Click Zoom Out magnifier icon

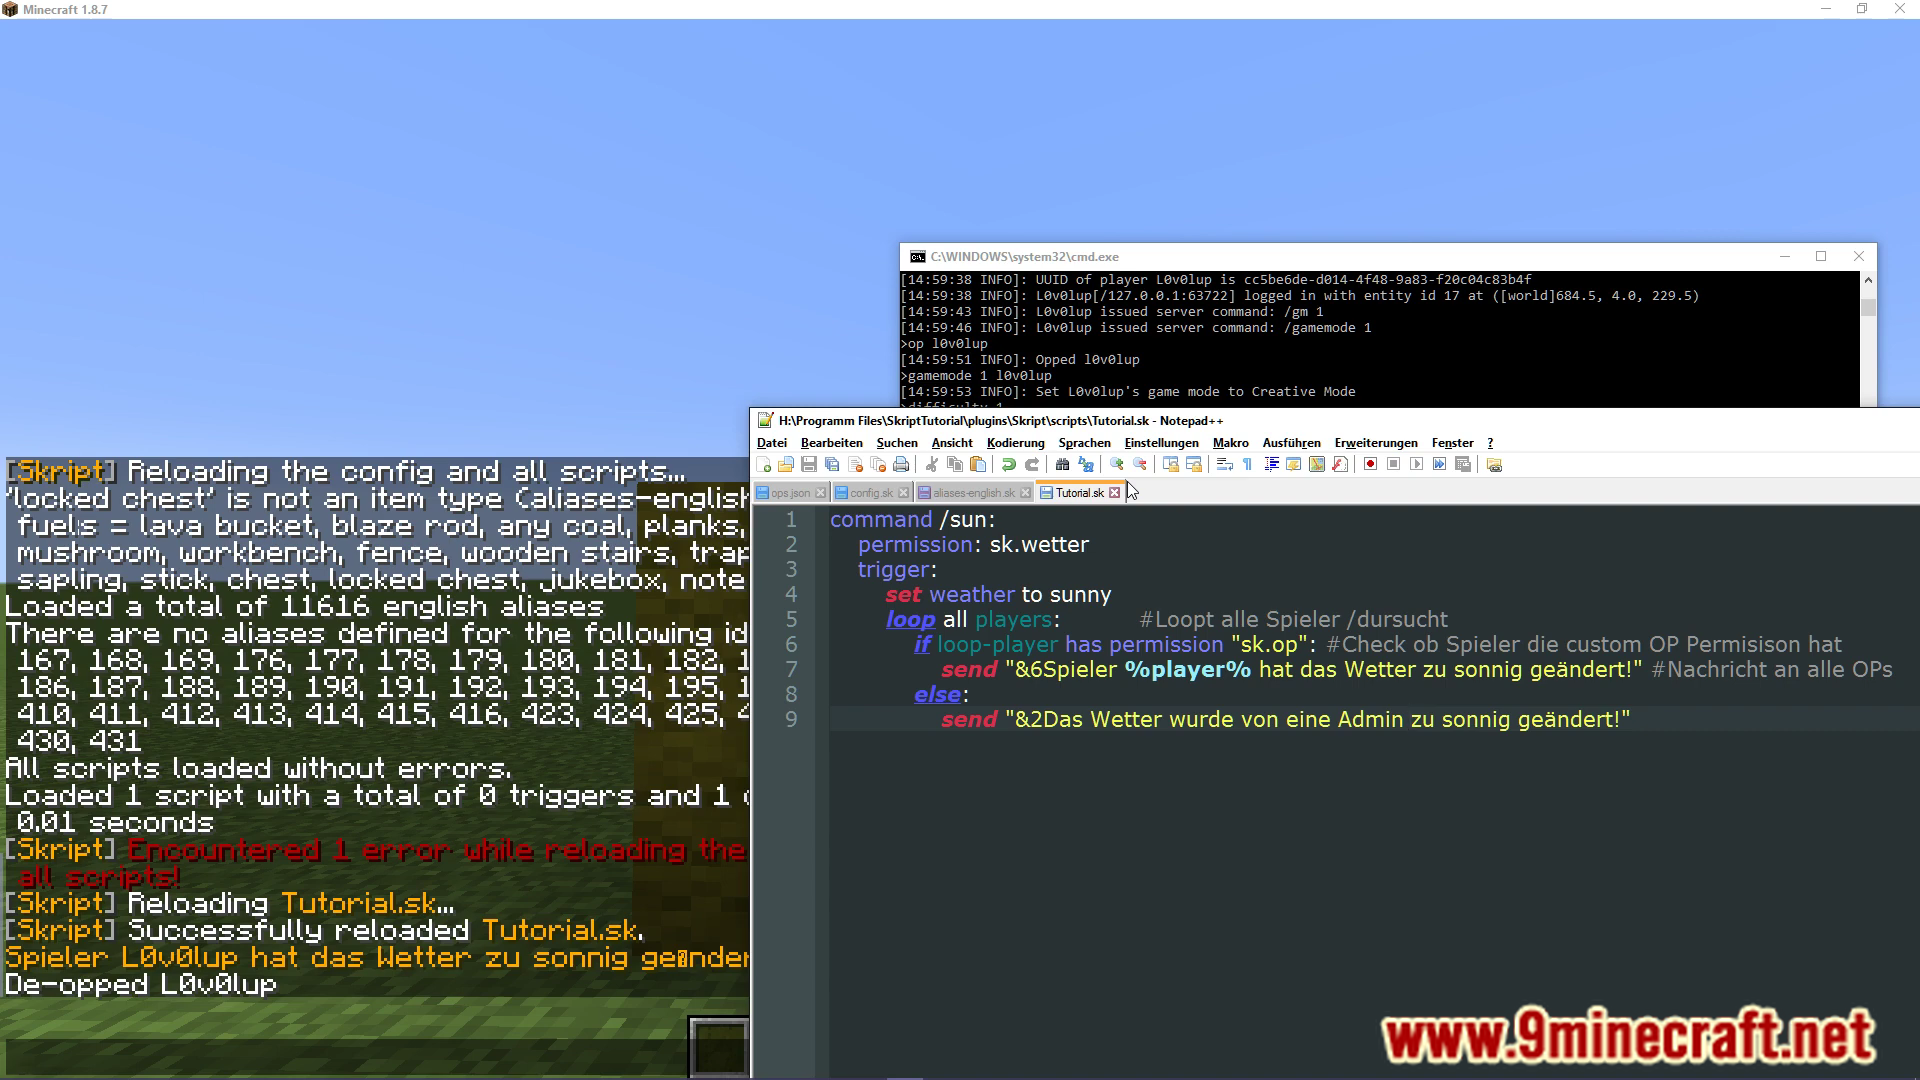coord(1140,464)
